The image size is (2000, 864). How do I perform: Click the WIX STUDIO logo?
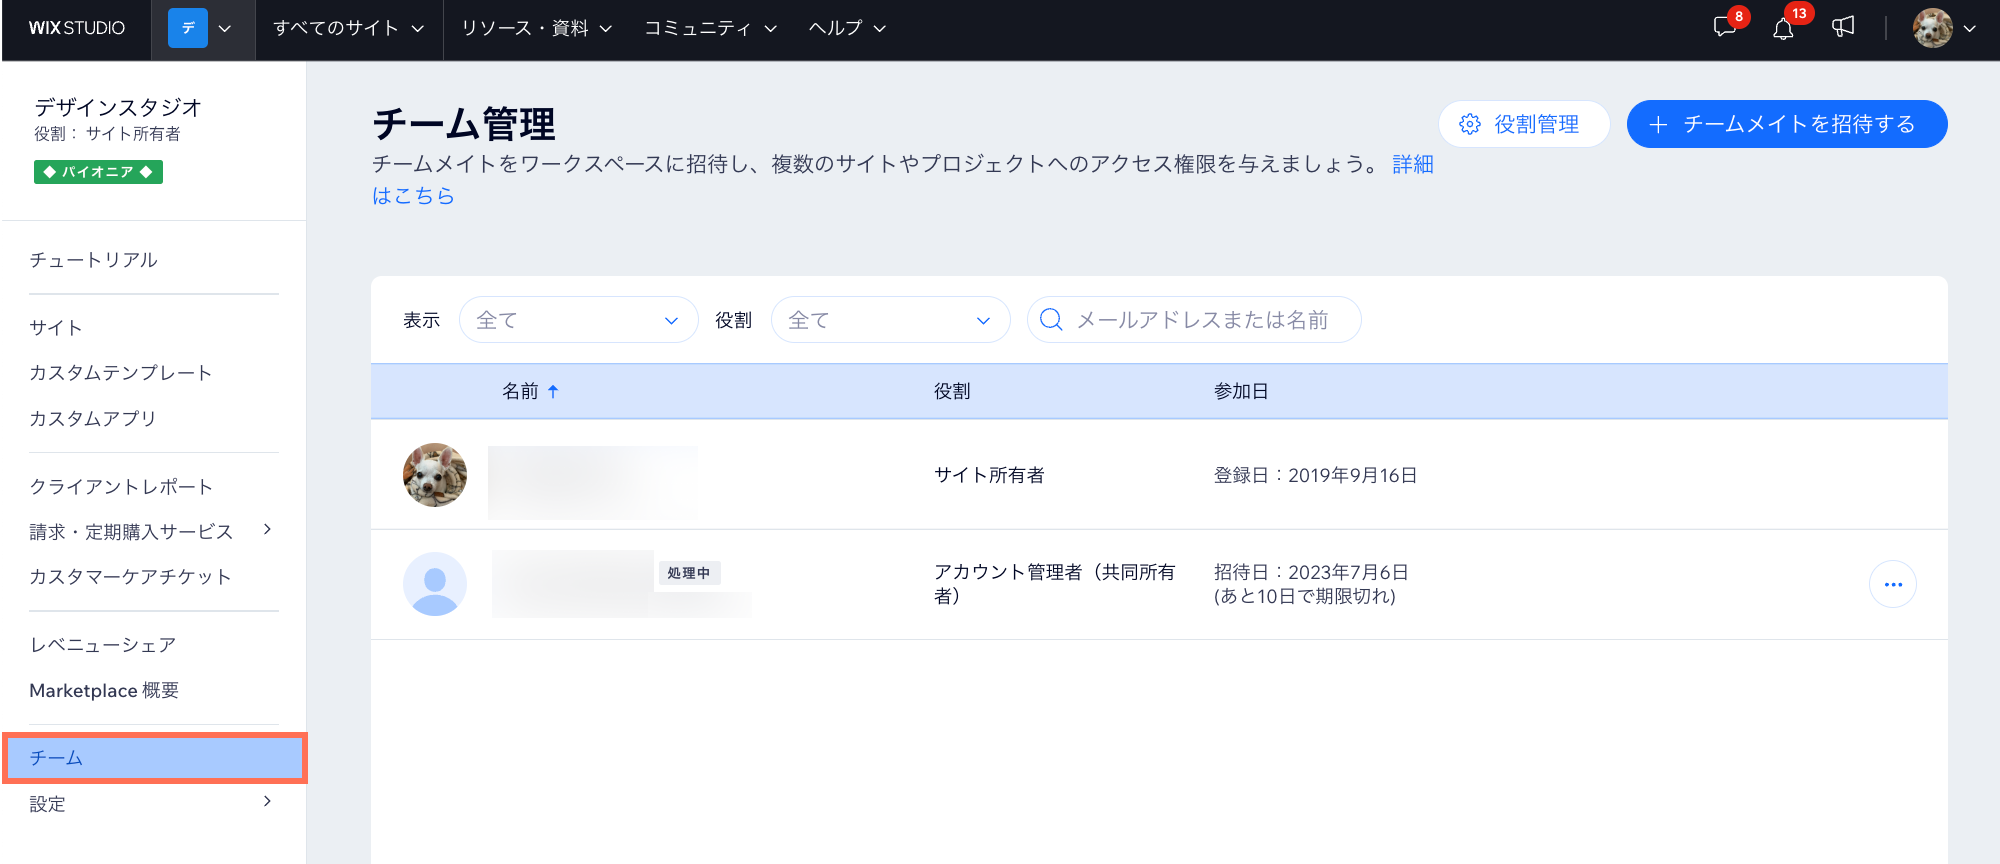pos(77,28)
